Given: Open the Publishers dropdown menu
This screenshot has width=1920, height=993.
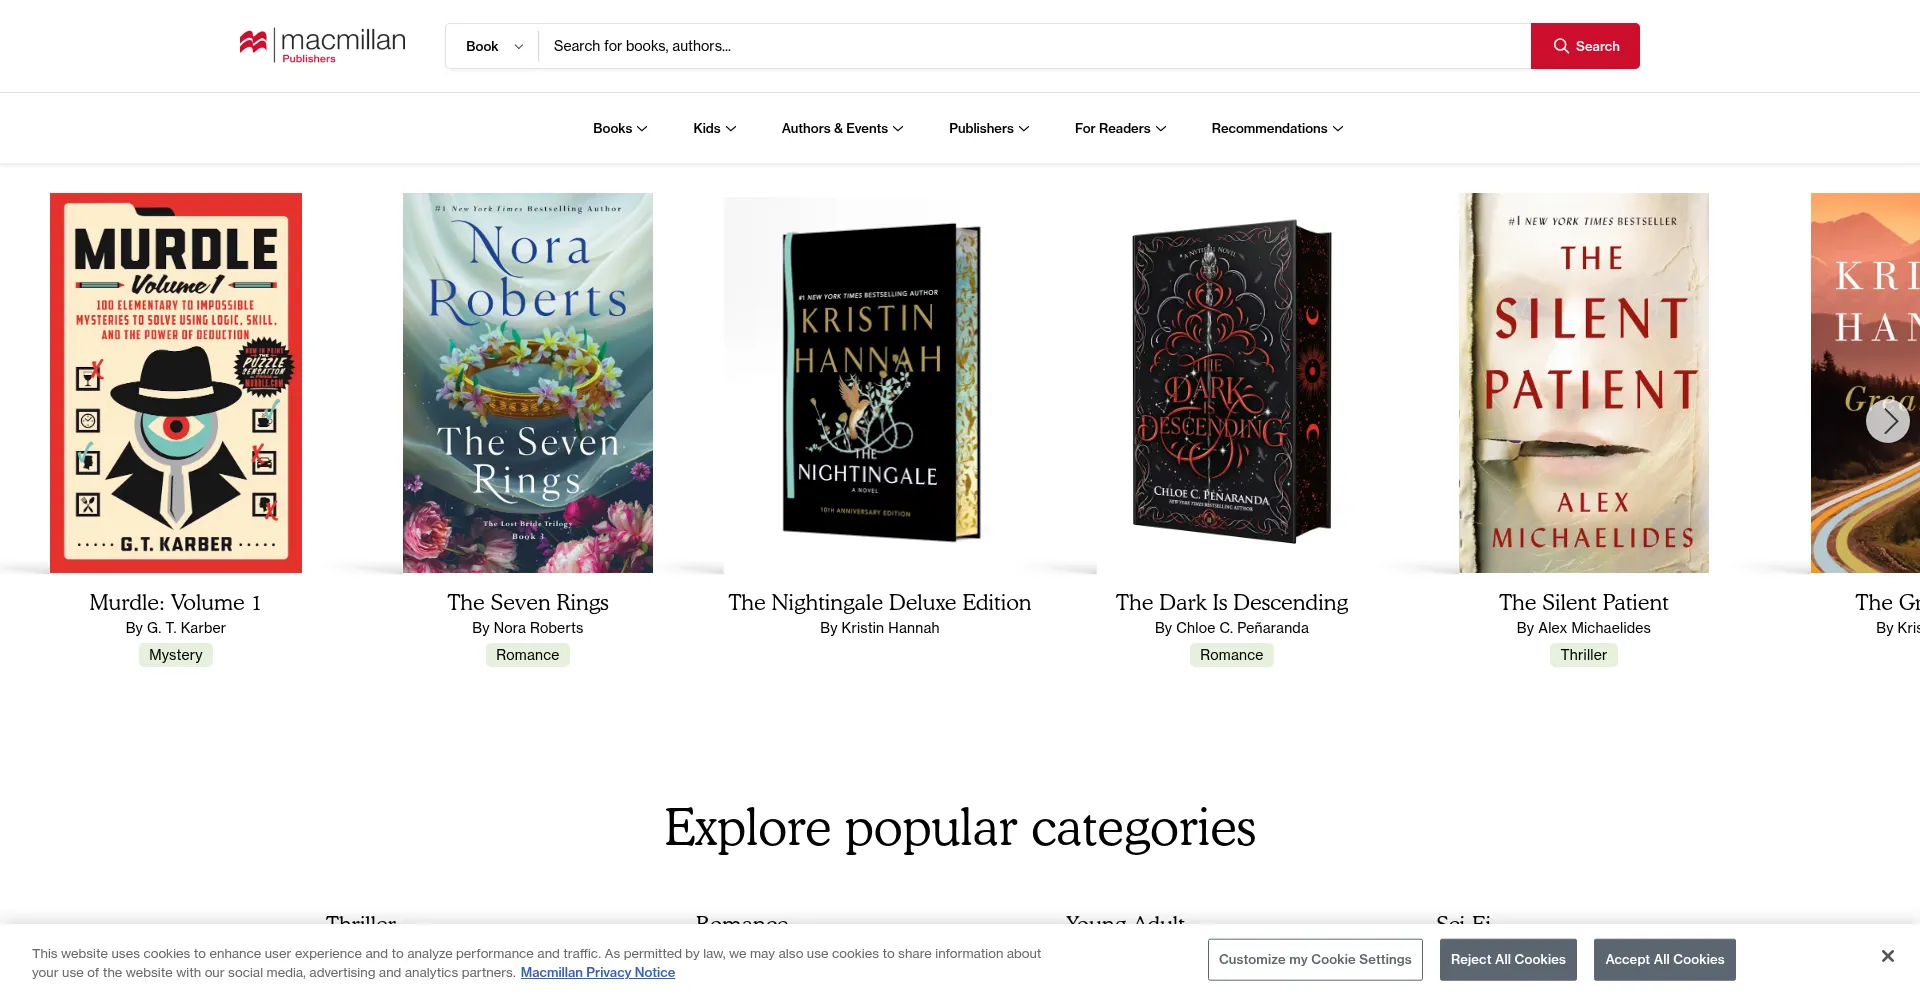Looking at the screenshot, I should pyautogui.click(x=988, y=128).
